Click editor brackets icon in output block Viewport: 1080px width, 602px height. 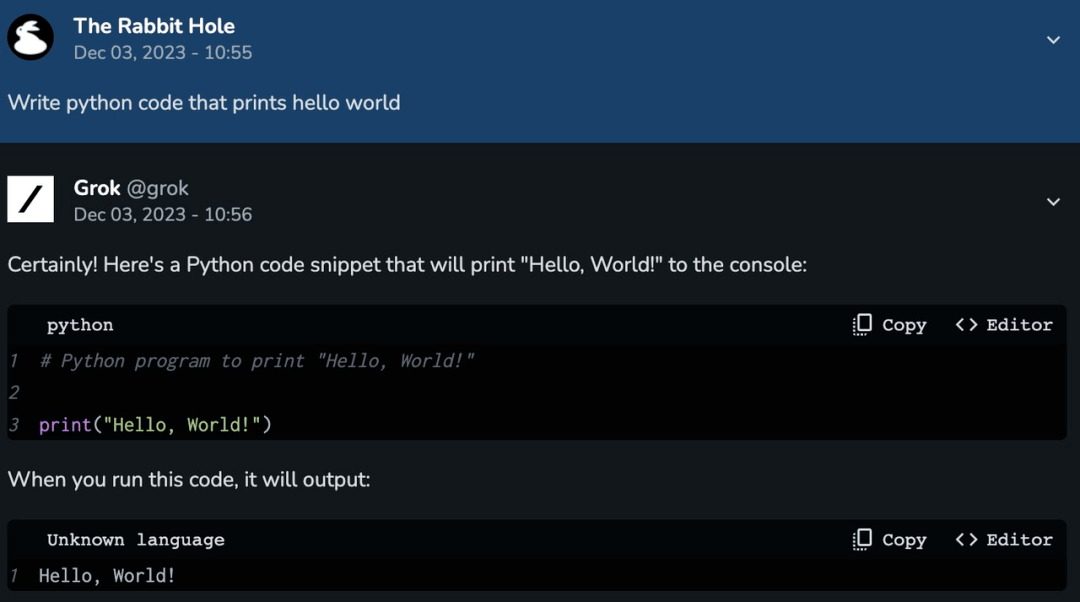tap(966, 539)
